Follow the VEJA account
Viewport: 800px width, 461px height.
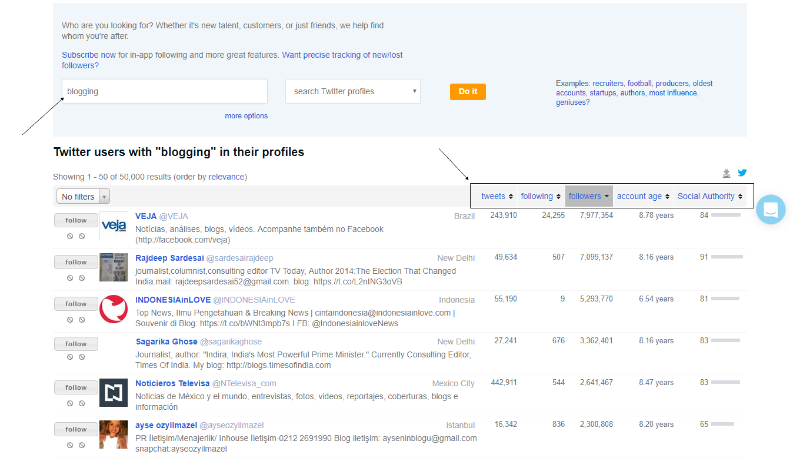tap(76, 220)
